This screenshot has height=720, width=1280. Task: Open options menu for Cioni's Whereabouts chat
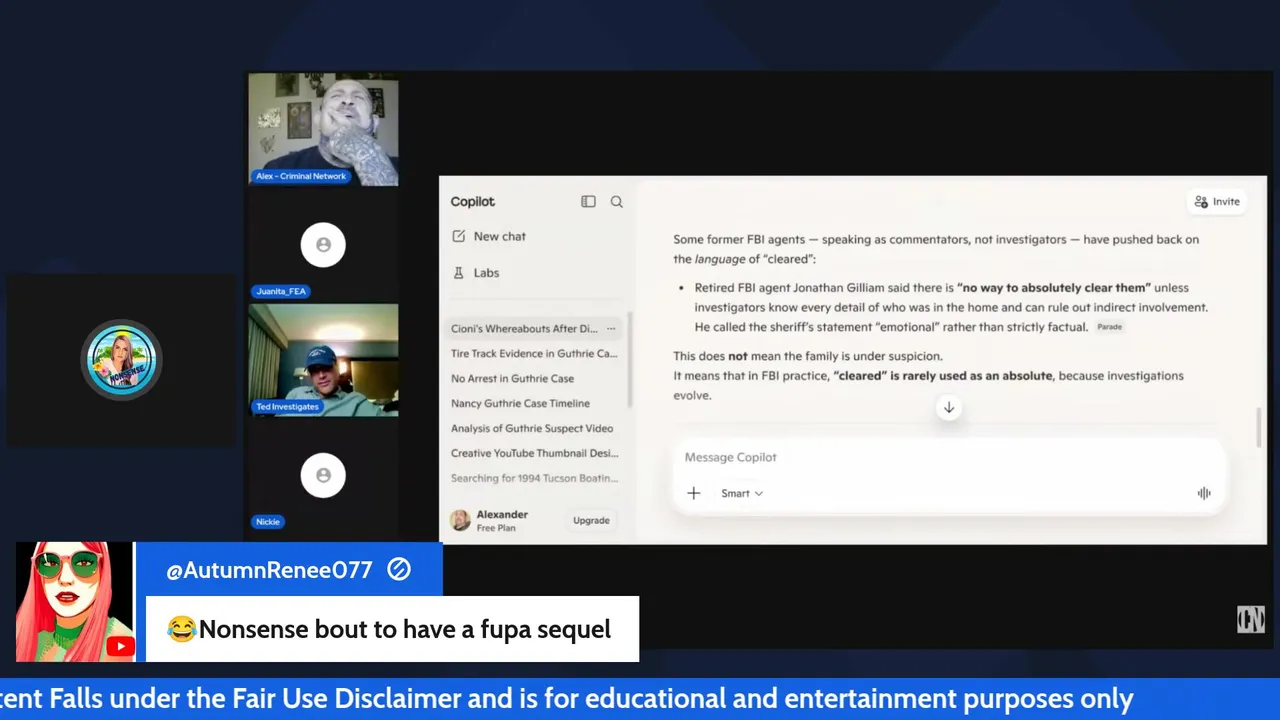(611, 329)
